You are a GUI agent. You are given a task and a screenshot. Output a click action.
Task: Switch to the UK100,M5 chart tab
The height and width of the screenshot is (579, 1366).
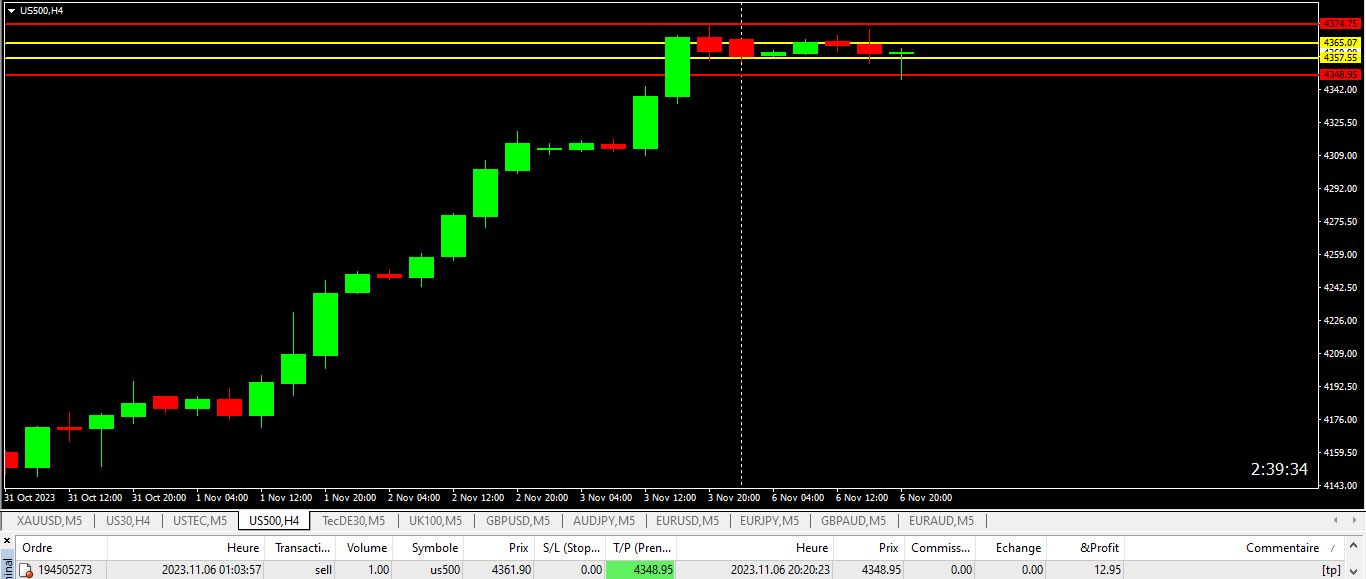pyautogui.click(x=435, y=521)
